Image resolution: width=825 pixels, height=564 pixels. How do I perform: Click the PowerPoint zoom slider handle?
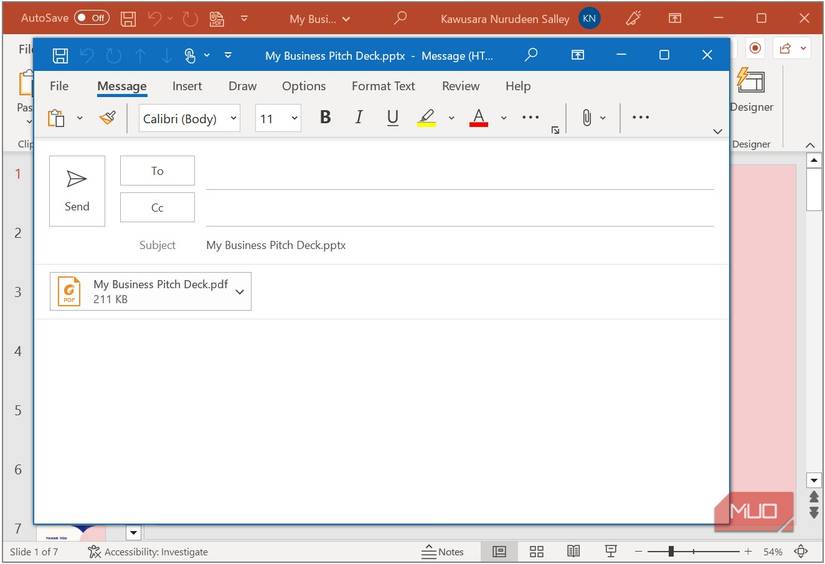point(671,551)
